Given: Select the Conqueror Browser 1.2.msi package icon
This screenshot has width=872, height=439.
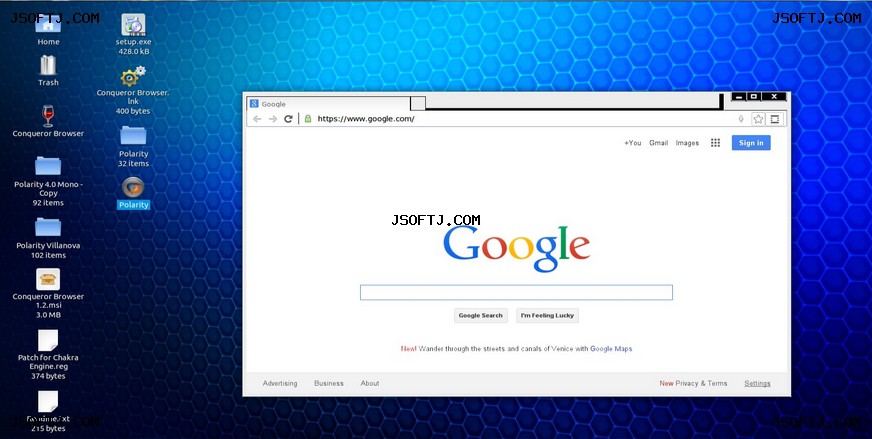Looking at the screenshot, I should pos(48,279).
